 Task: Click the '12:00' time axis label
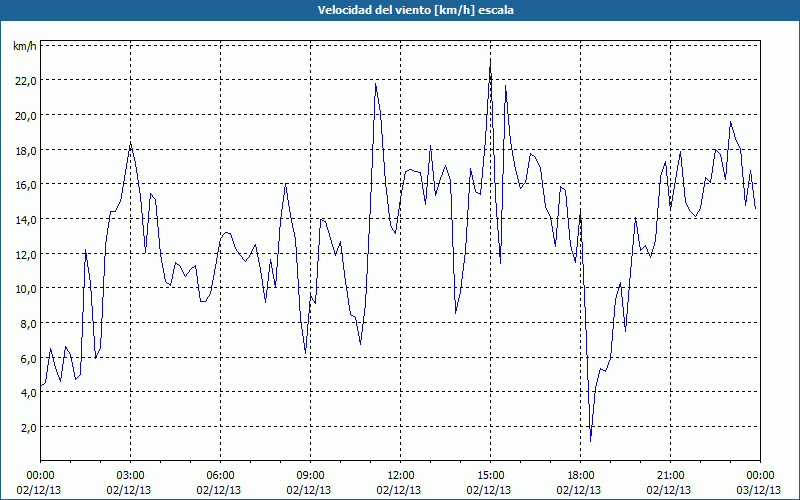(x=401, y=476)
